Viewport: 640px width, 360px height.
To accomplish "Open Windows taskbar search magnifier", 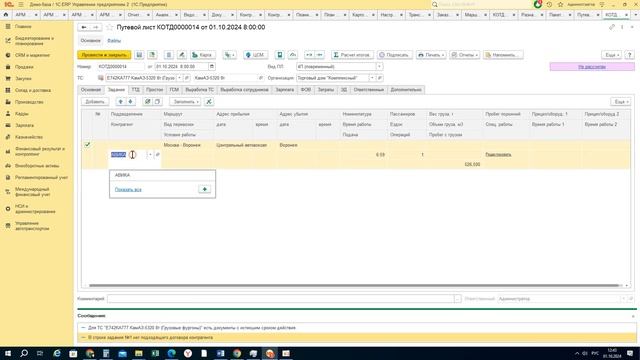I will (x=24, y=353).
